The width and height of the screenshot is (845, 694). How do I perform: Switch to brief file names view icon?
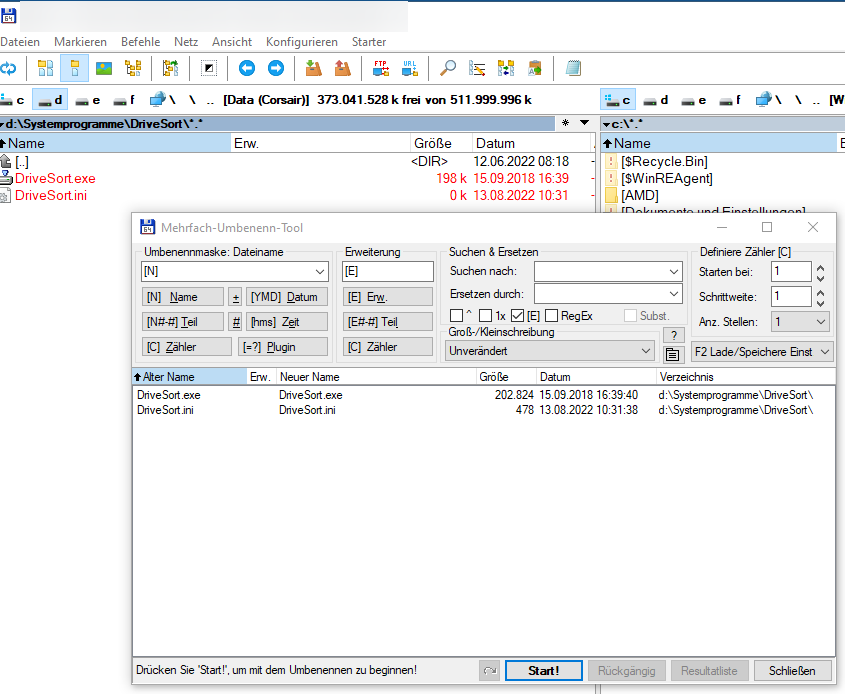(x=46, y=68)
